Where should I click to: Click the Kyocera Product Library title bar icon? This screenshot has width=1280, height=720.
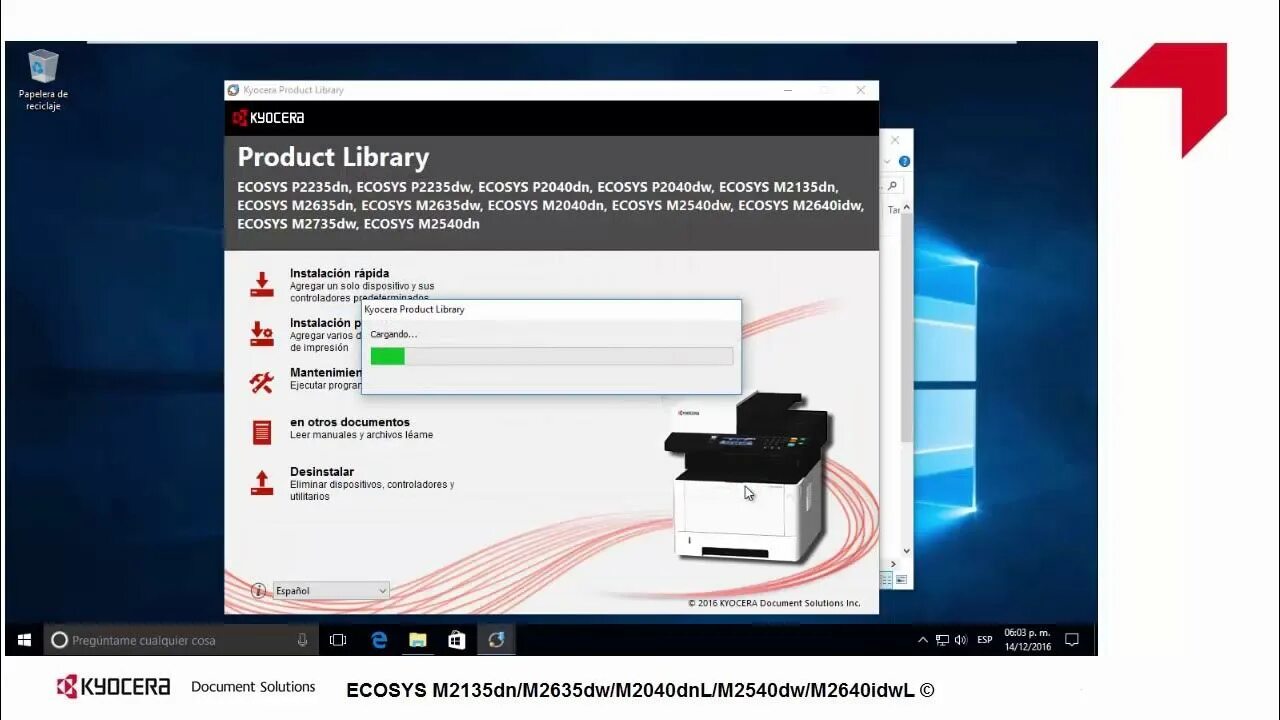pos(233,90)
